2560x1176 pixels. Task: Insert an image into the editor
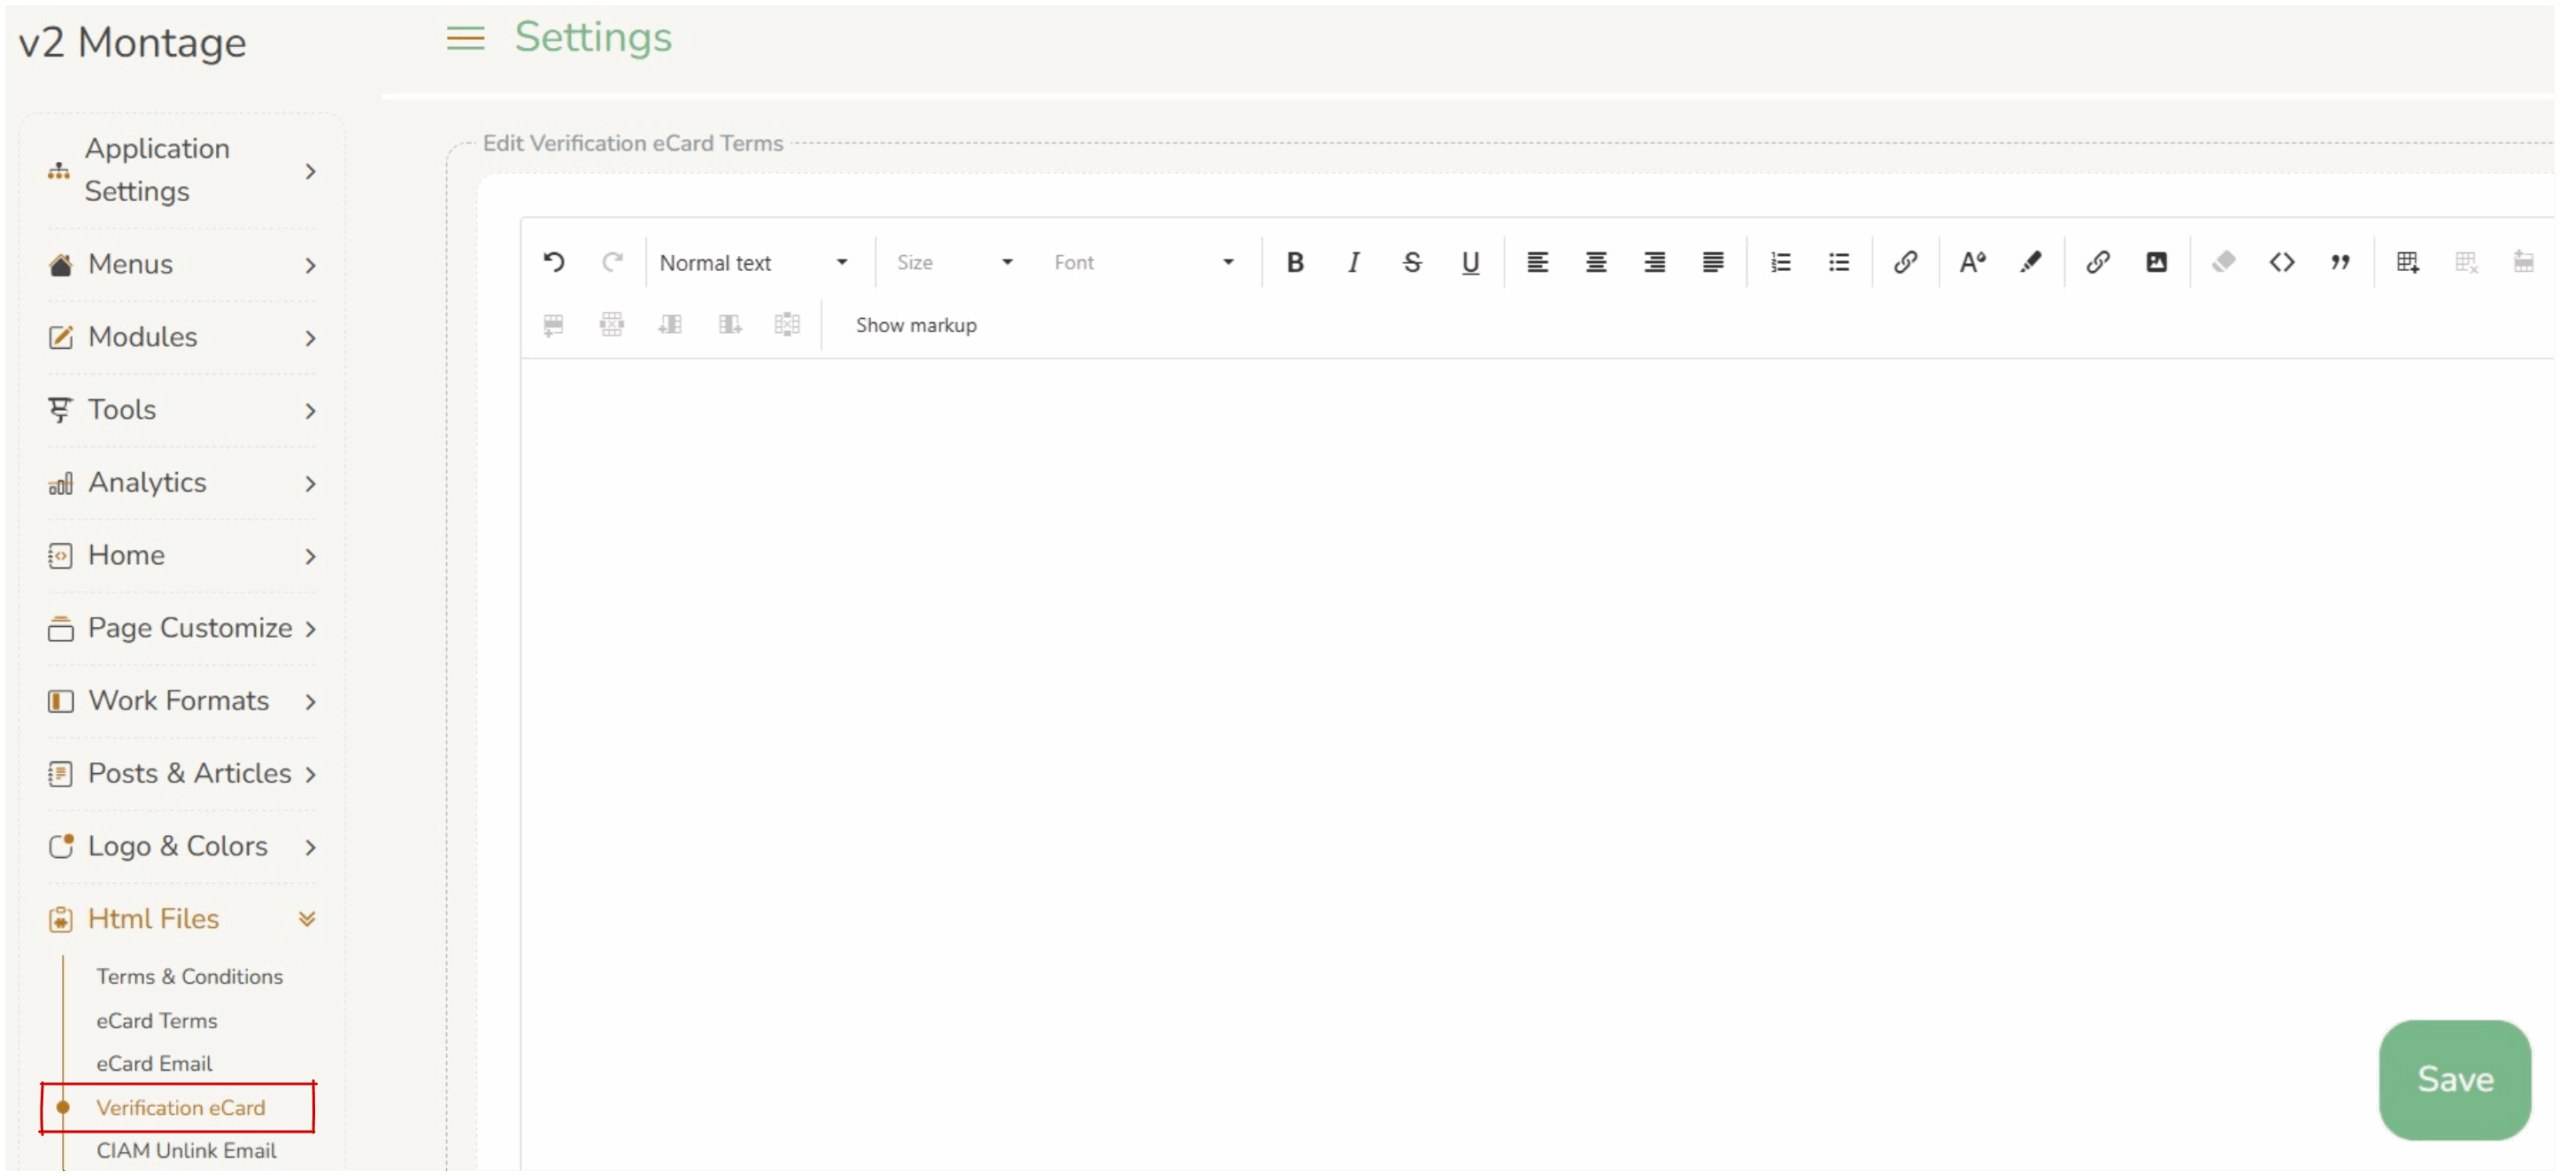(2156, 262)
